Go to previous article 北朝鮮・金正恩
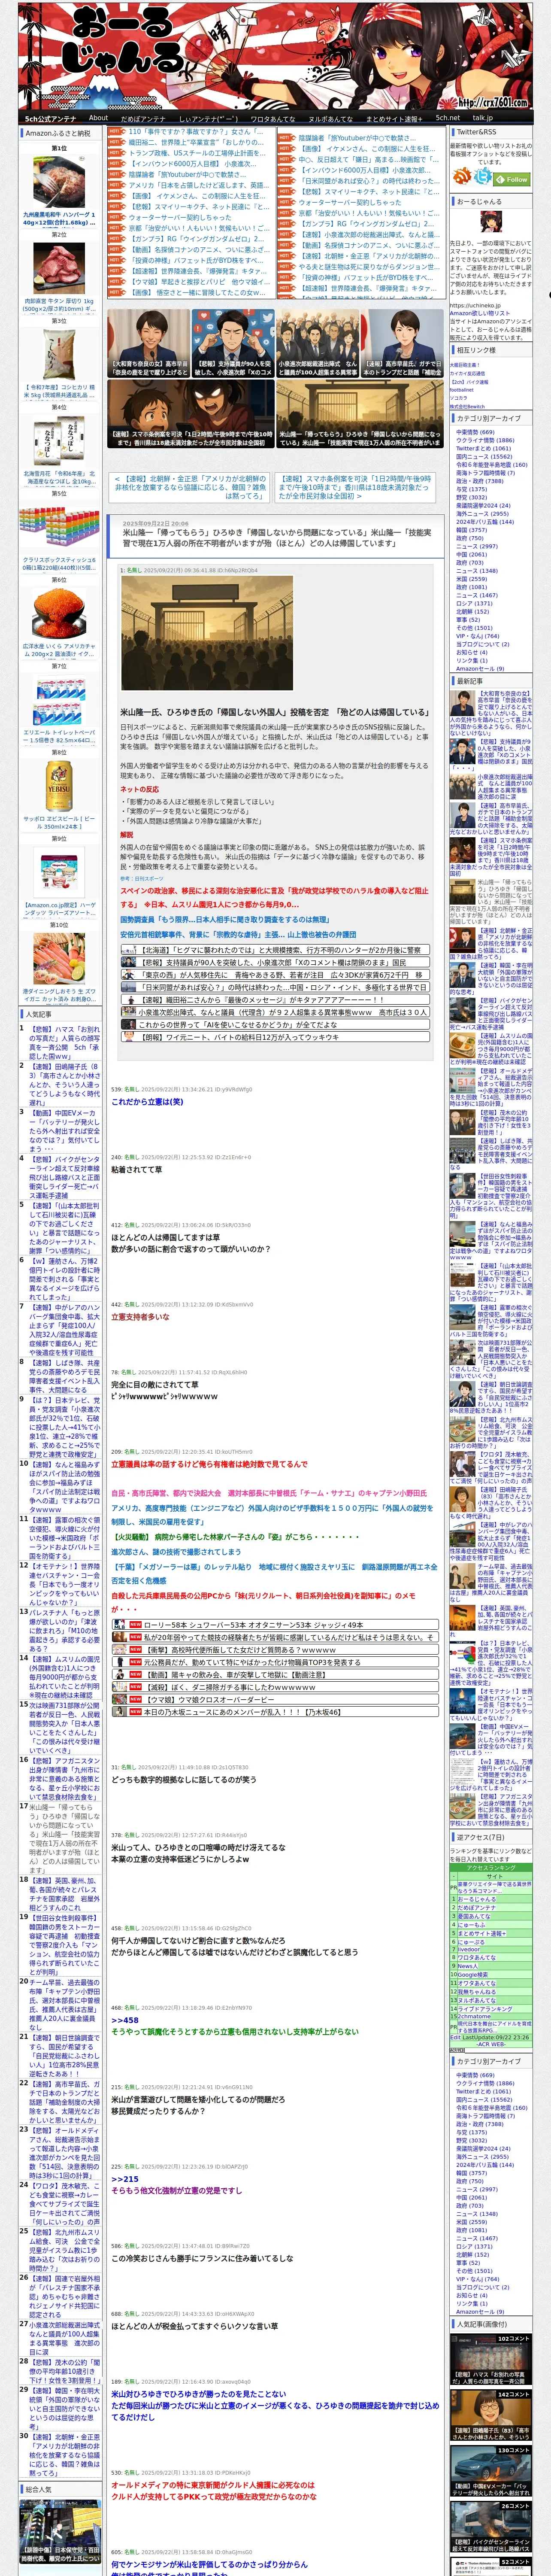551x2576 pixels. 190,487
